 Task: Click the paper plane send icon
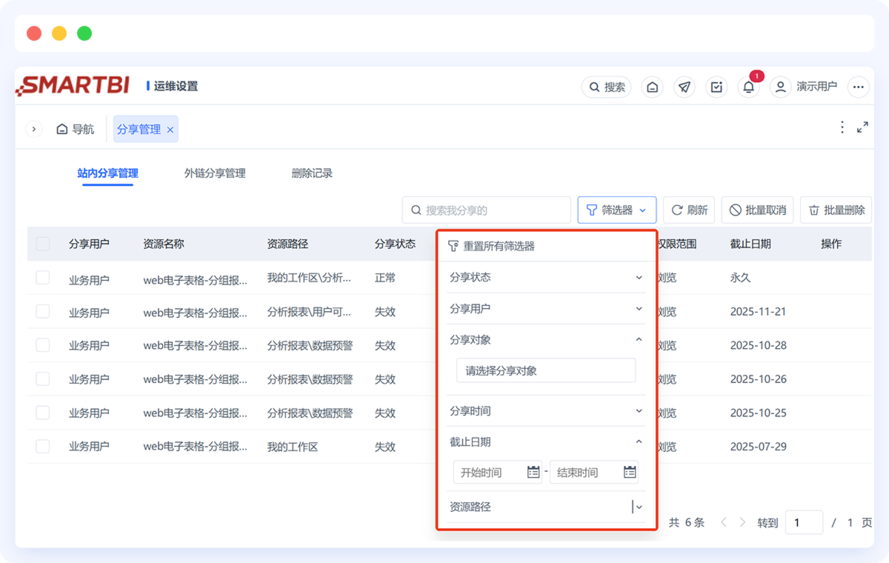coord(684,87)
